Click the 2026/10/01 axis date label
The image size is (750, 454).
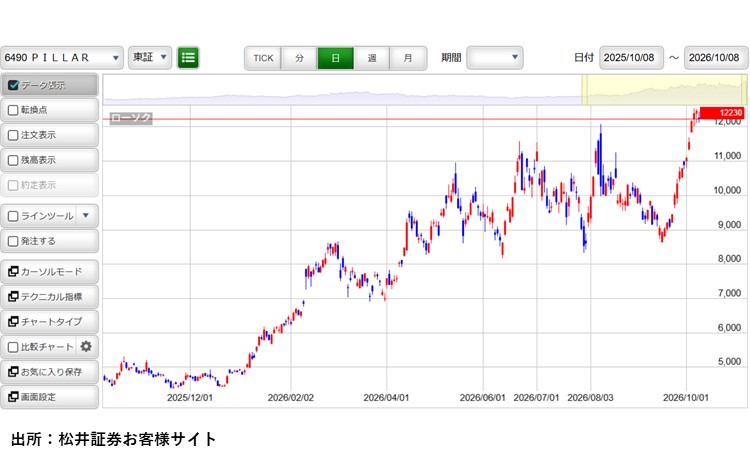point(686,398)
